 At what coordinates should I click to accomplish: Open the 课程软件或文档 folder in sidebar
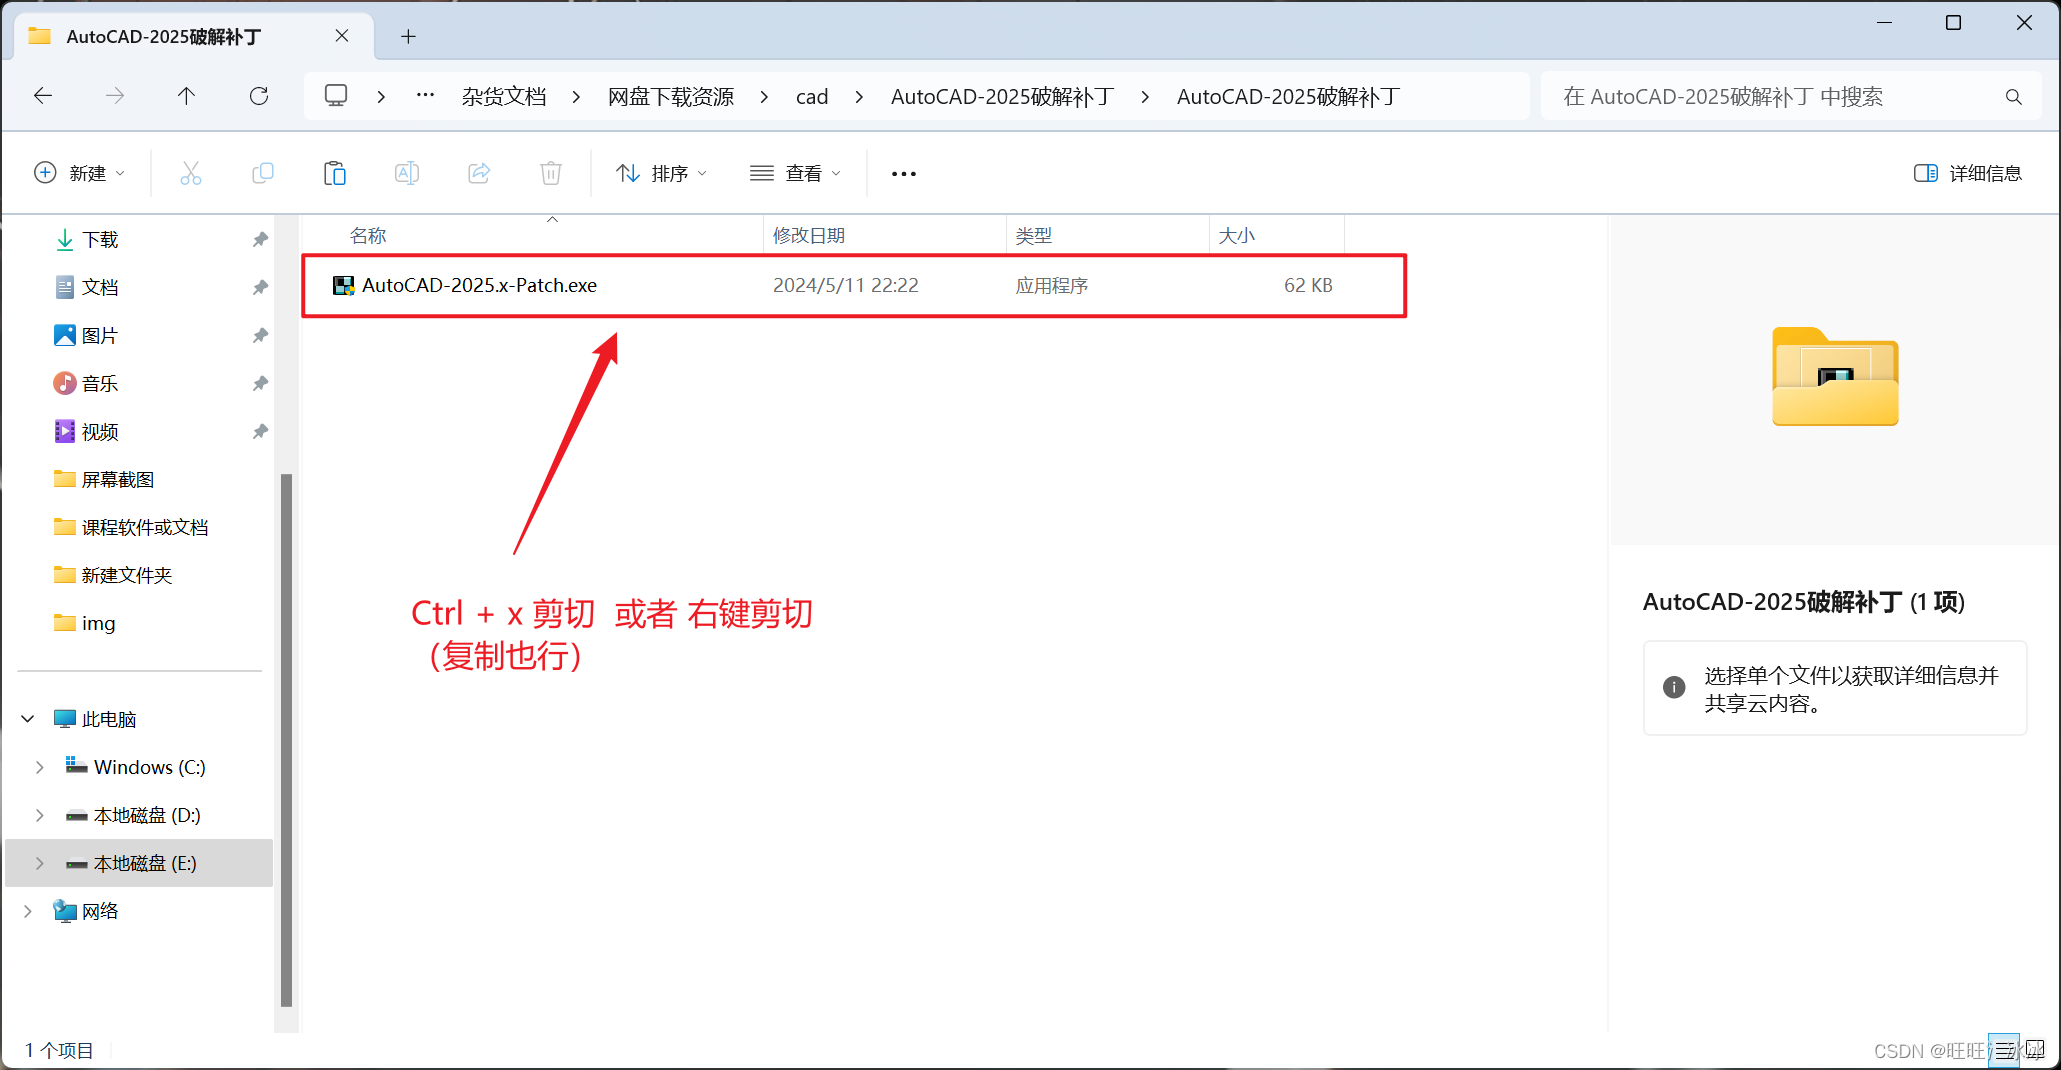click(x=144, y=528)
